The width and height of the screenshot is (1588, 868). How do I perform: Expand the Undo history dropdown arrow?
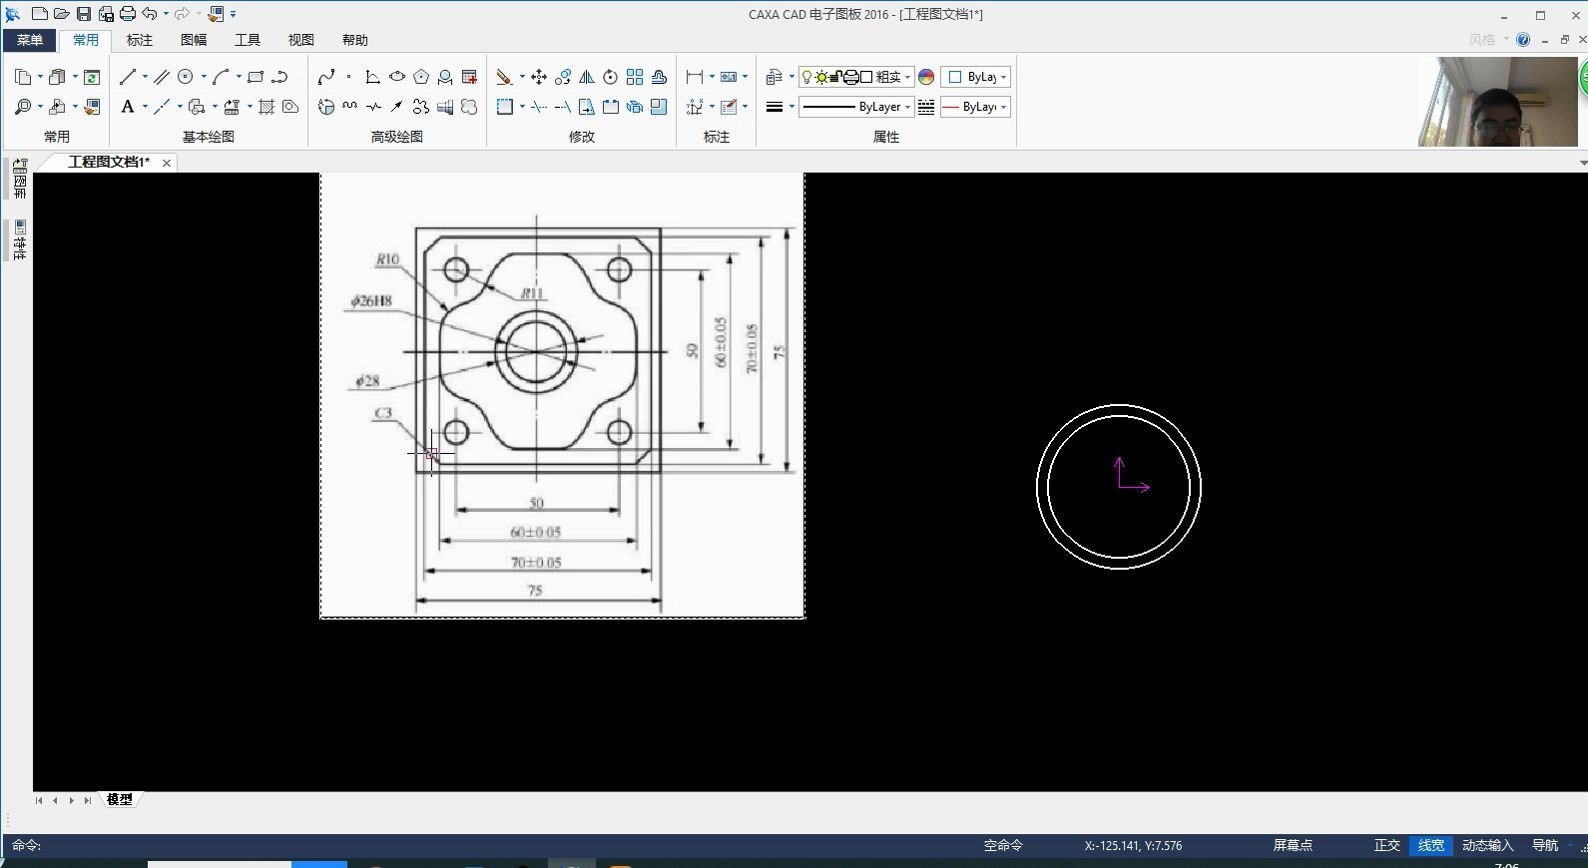pos(167,14)
